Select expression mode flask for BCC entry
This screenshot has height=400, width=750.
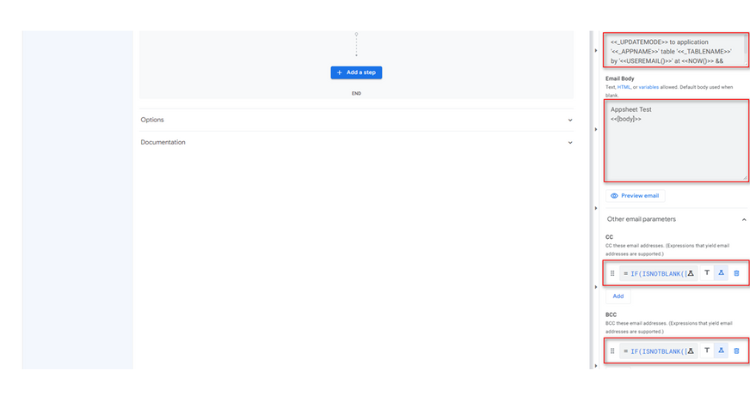(721, 351)
